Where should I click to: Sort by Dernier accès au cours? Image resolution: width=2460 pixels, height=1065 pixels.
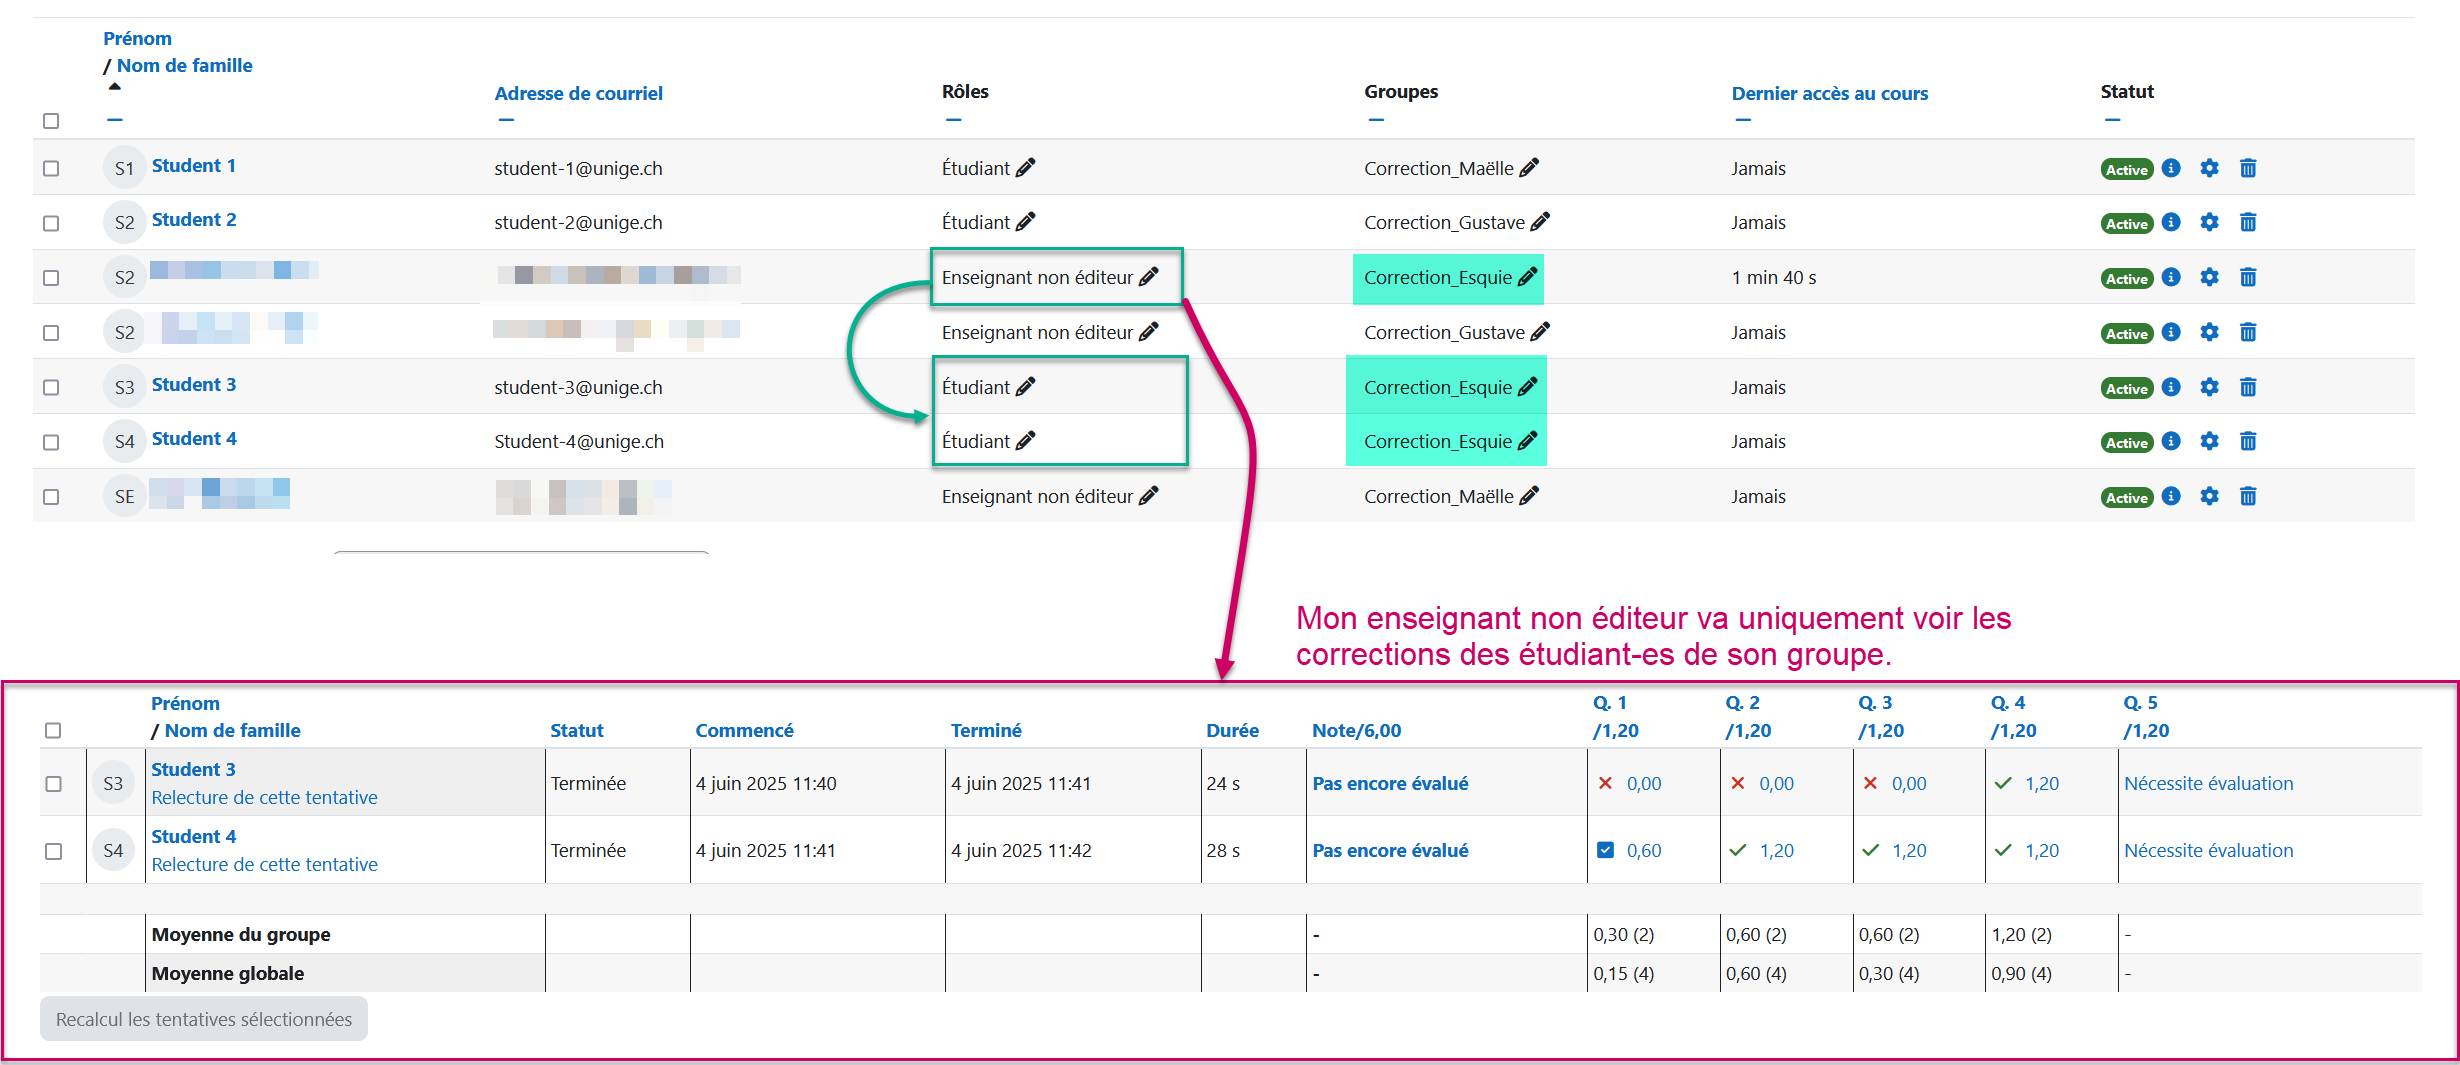pos(1829,93)
